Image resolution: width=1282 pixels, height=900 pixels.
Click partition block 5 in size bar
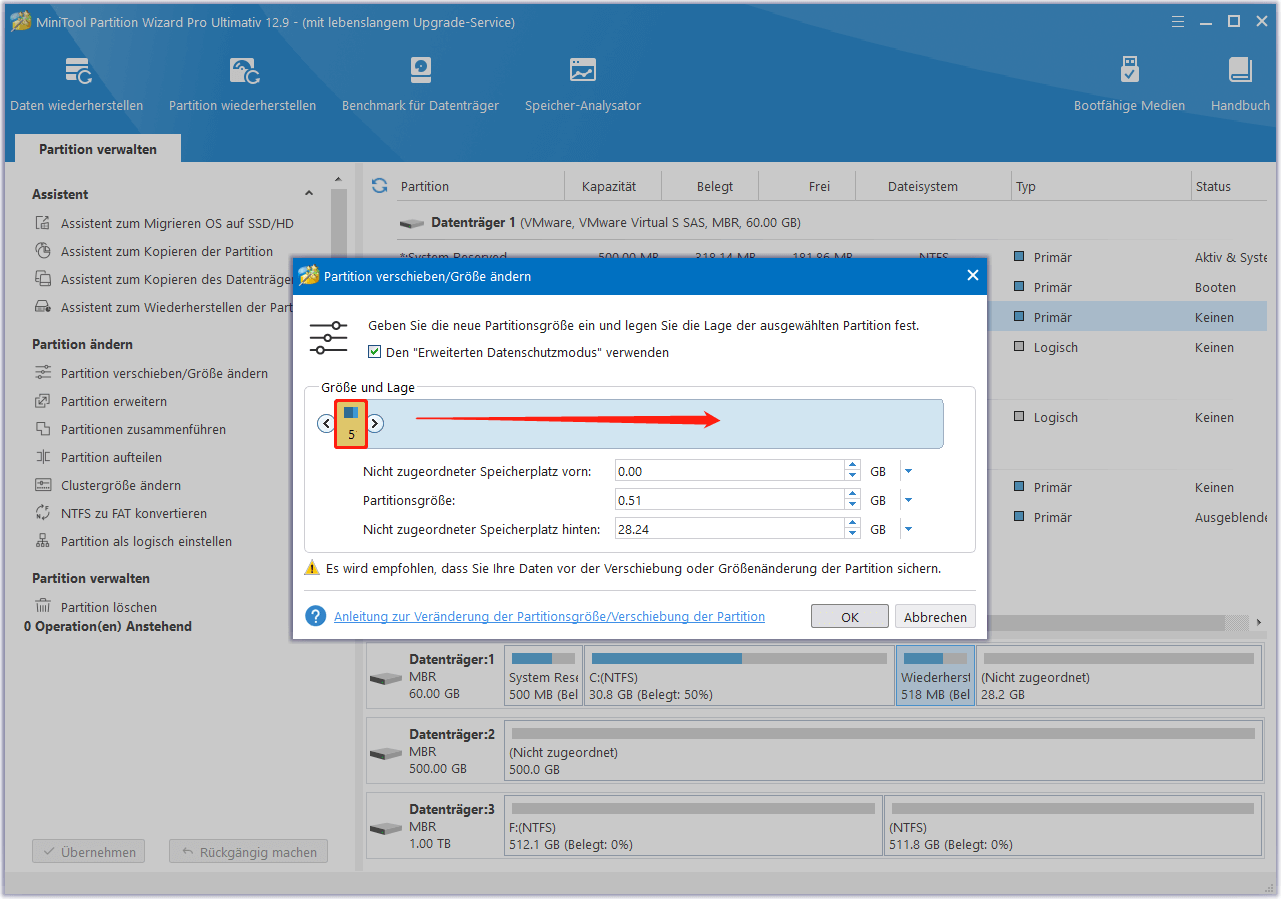point(351,424)
